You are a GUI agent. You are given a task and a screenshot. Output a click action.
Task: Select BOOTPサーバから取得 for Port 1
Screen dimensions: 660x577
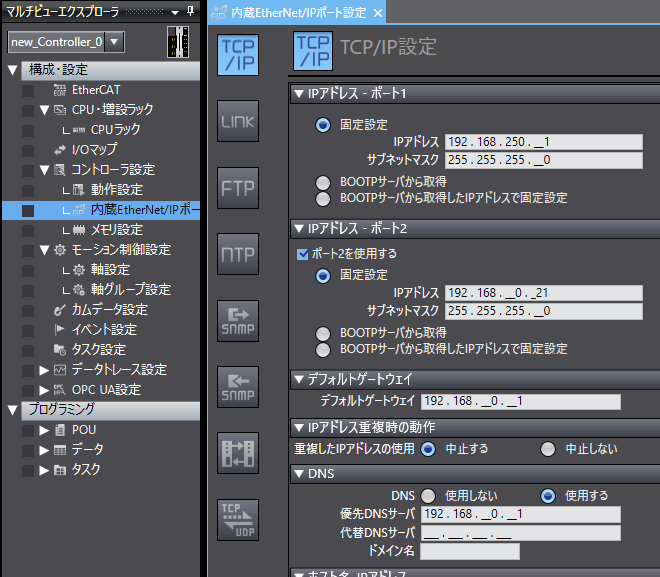pyautogui.click(x=322, y=182)
